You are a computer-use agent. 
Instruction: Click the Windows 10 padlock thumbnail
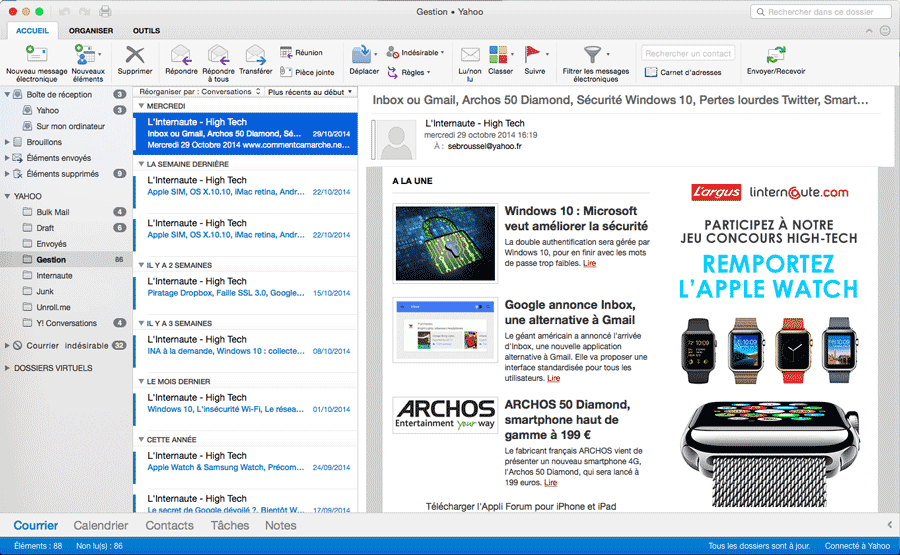point(445,243)
